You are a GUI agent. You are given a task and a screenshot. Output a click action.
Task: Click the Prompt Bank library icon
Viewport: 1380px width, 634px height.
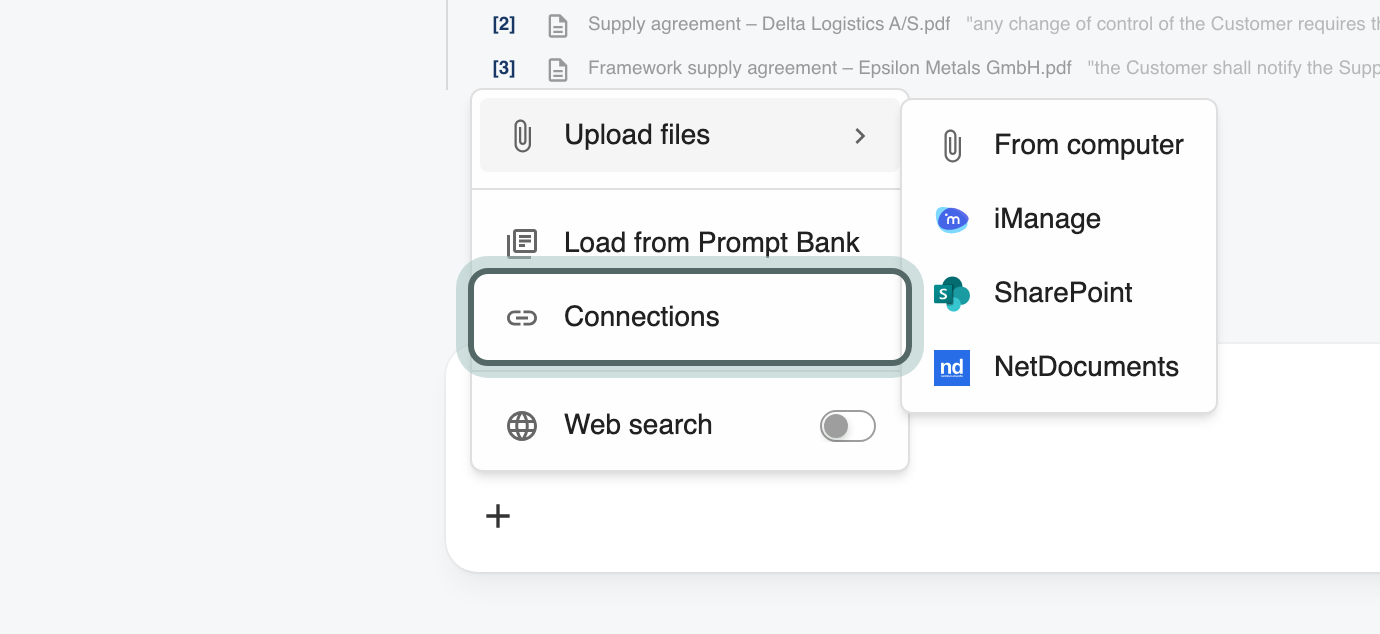522,243
